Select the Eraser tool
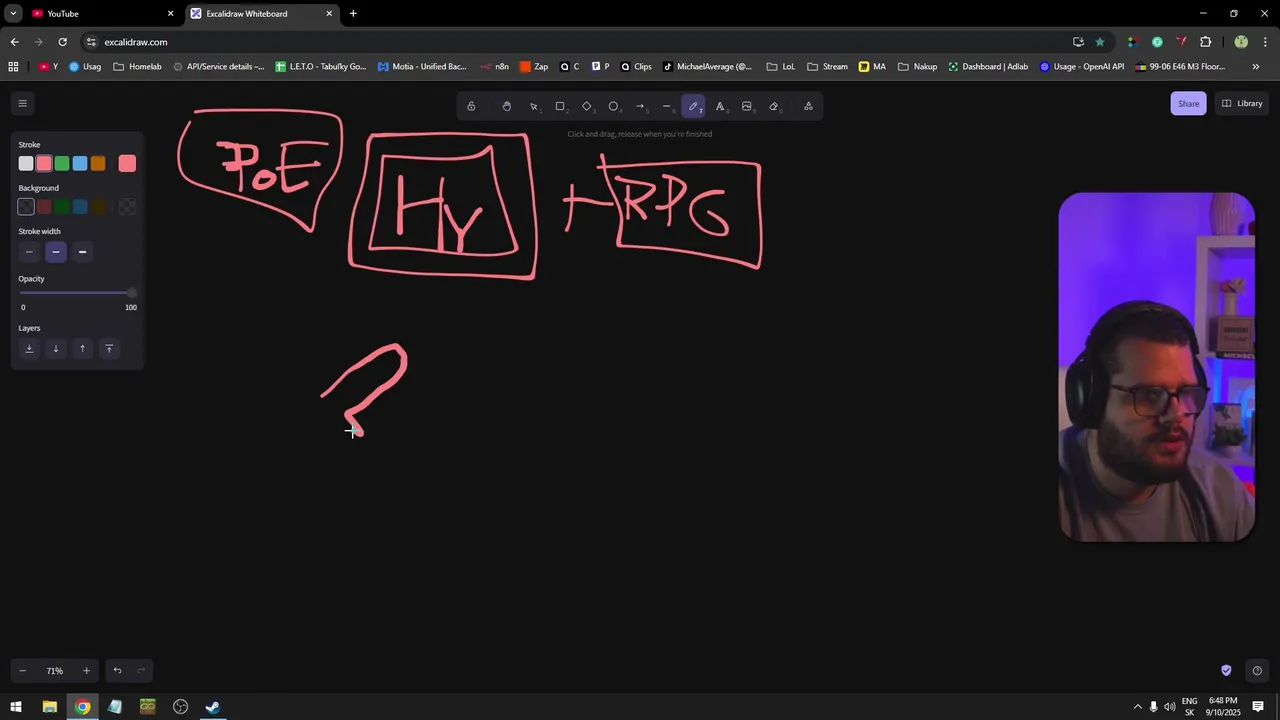The width and height of the screenshot is (1280, 720). (x=774, y=106)
